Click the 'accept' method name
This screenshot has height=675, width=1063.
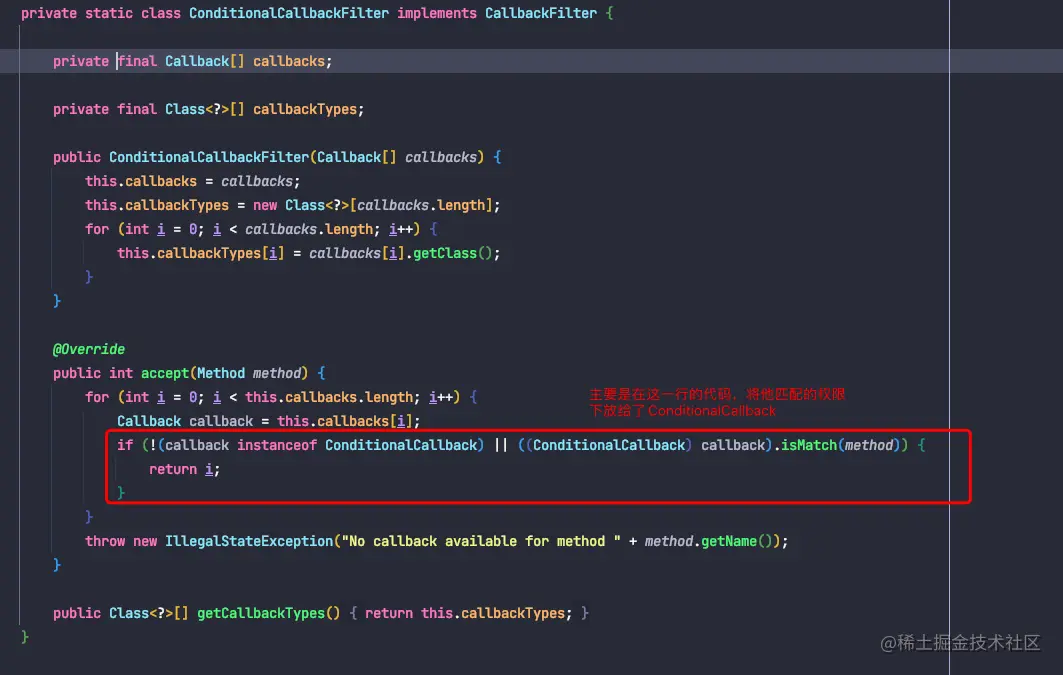(x=165, y=373)
